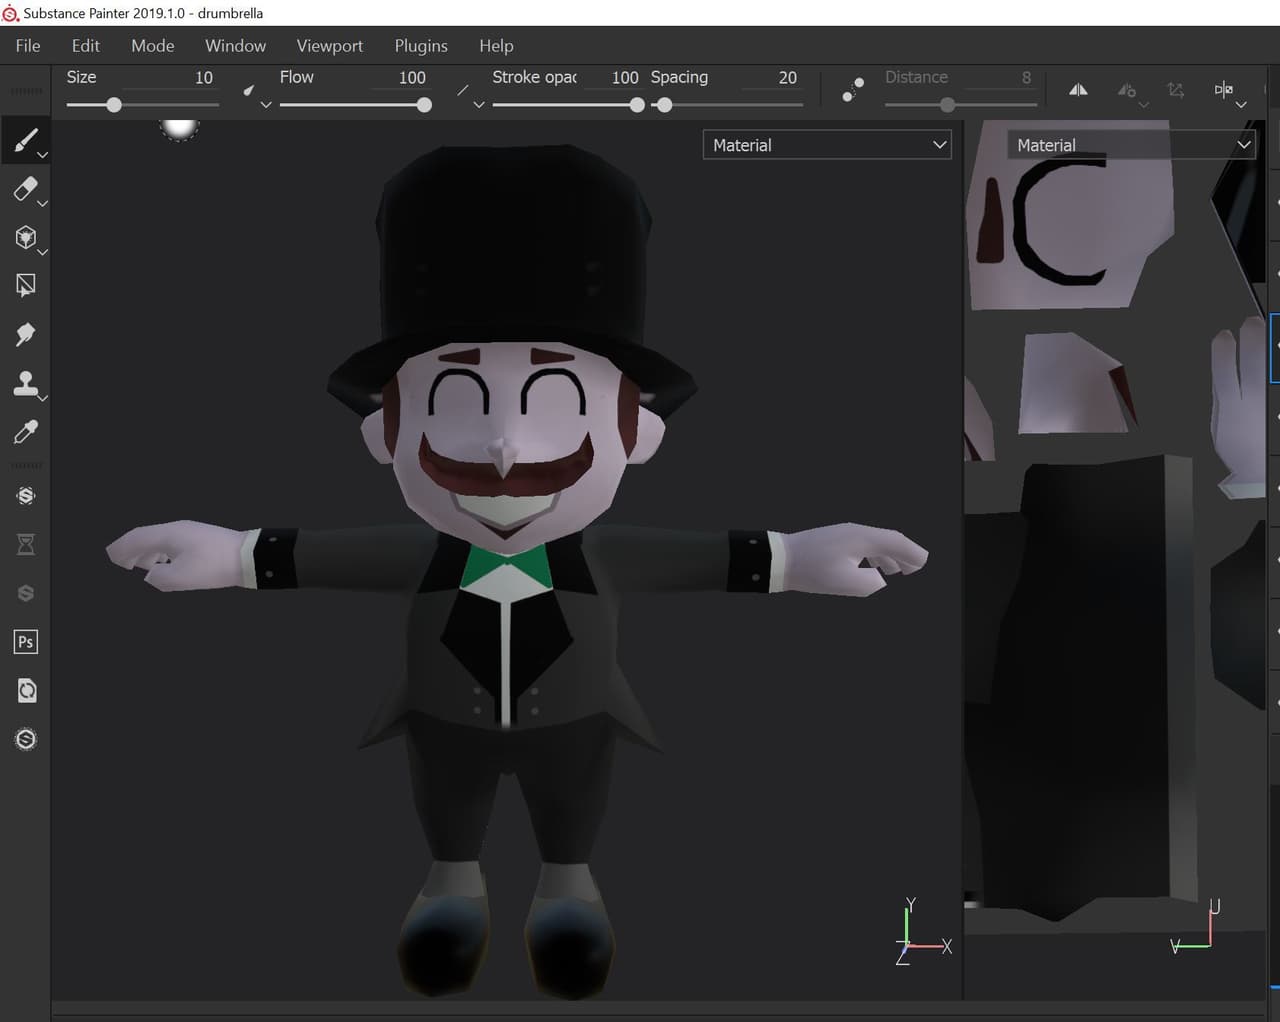1280x1022 pixels.
Task: Toggle lazy mouse icon
Action: [x=852, y=89]
